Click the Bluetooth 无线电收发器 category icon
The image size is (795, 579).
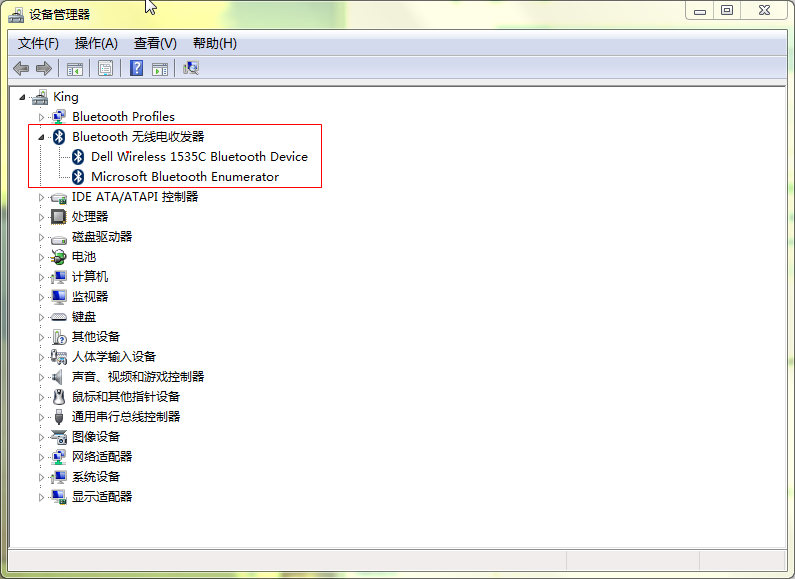coord(59,136)
